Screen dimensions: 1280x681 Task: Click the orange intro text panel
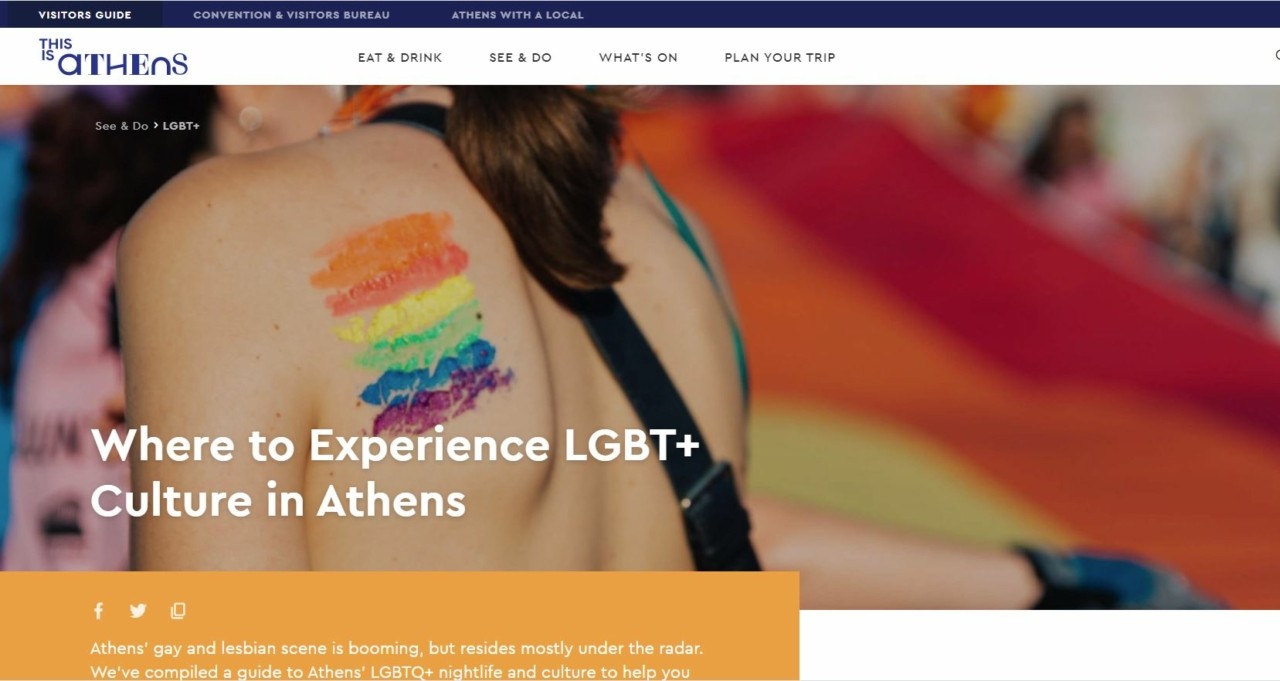400,626
